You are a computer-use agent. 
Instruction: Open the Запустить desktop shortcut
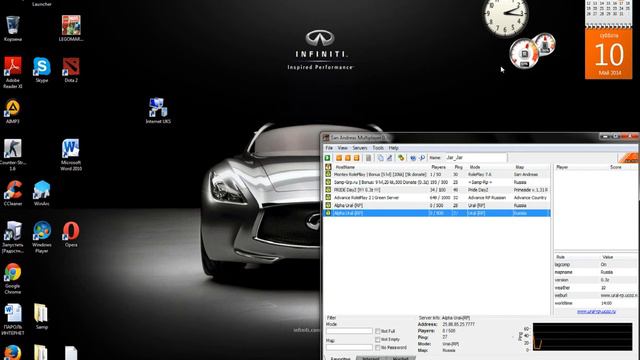(x=13, y=237)
